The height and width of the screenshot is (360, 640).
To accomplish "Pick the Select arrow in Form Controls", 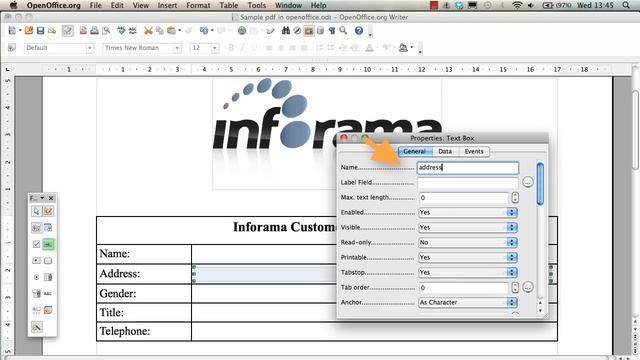I will pyautogui.click(x=36, y=211).
